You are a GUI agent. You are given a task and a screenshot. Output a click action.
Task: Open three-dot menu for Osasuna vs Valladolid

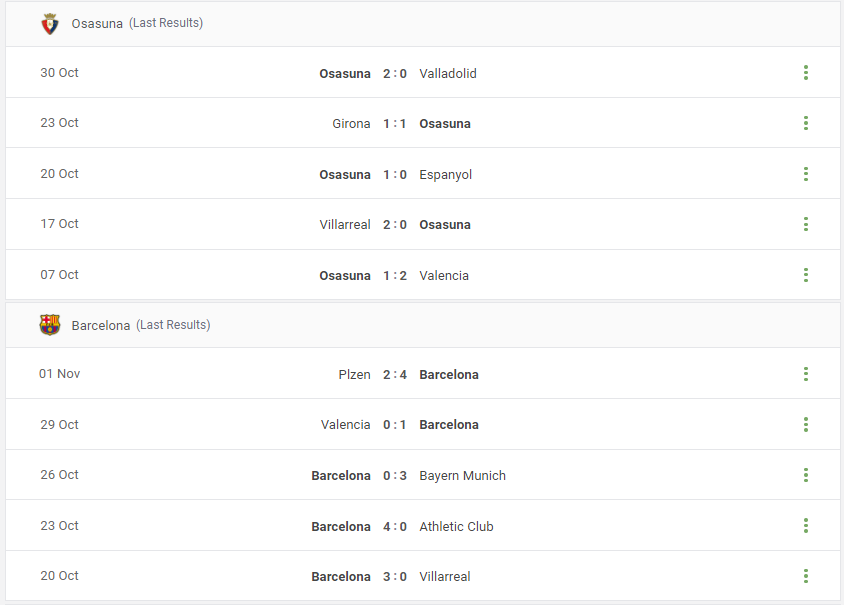coord(806,73)
